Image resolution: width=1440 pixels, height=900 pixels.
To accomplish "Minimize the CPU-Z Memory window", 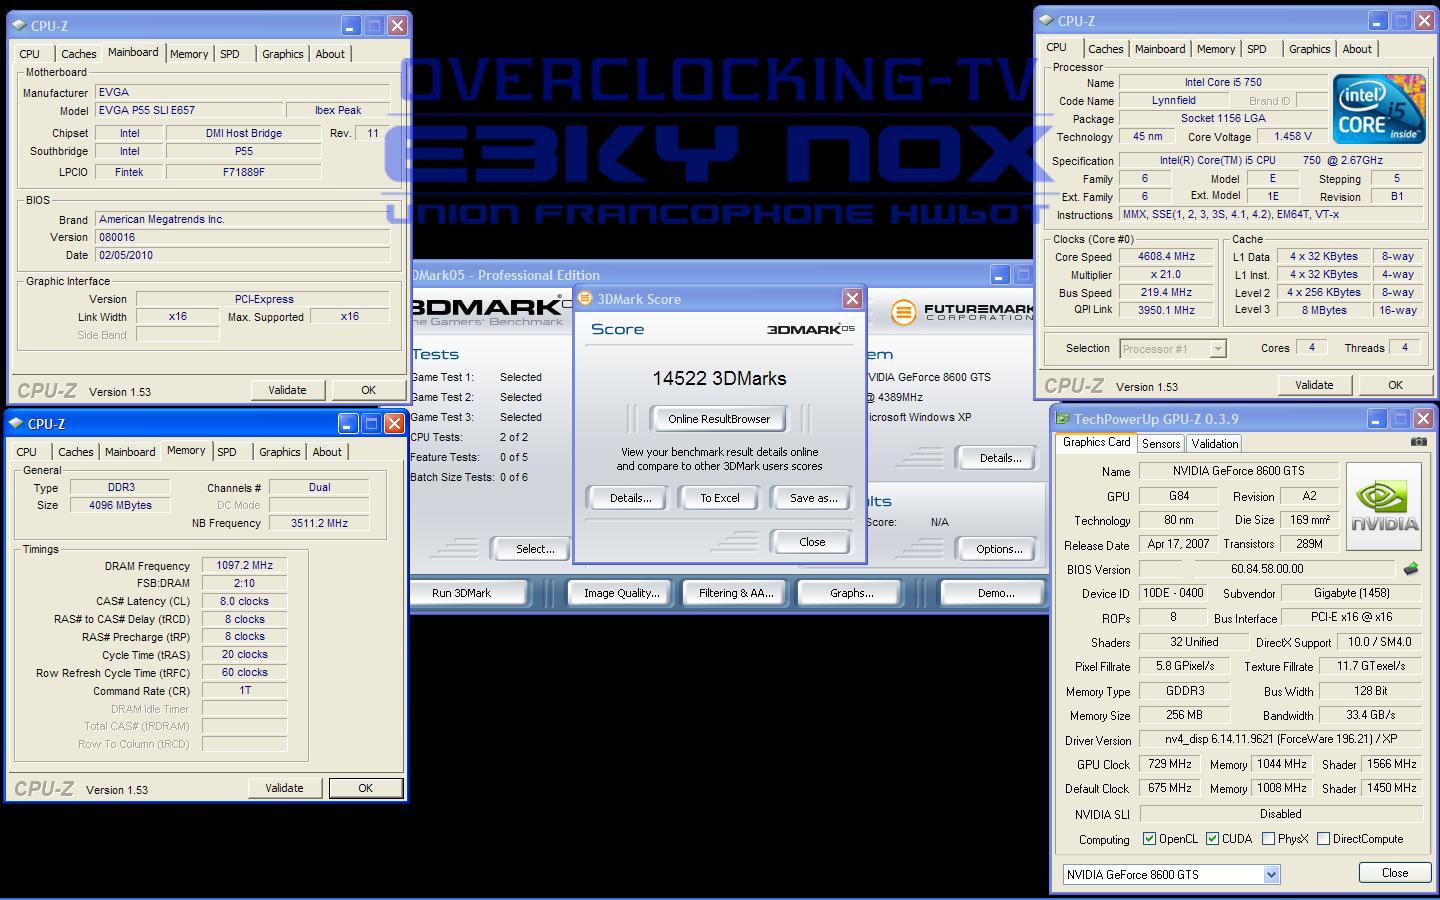I will click(347, 423).
